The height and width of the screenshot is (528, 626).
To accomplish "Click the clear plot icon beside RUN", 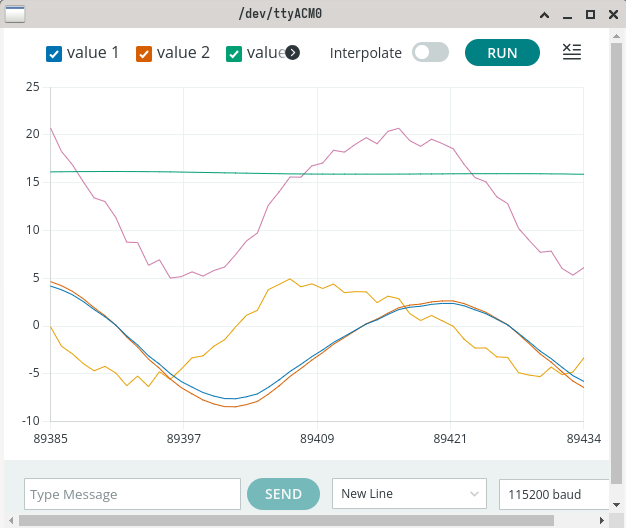I will click(x=572, y=52).
